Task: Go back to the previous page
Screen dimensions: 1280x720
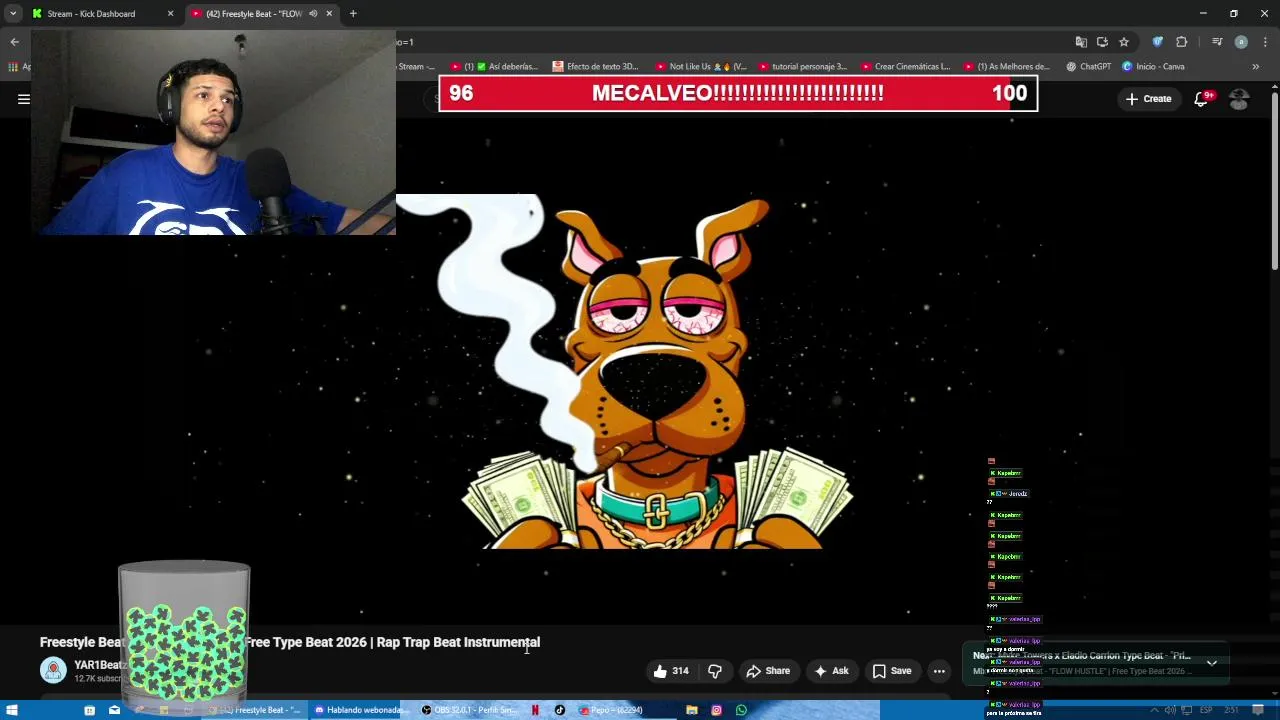Action: pos(14,42)
